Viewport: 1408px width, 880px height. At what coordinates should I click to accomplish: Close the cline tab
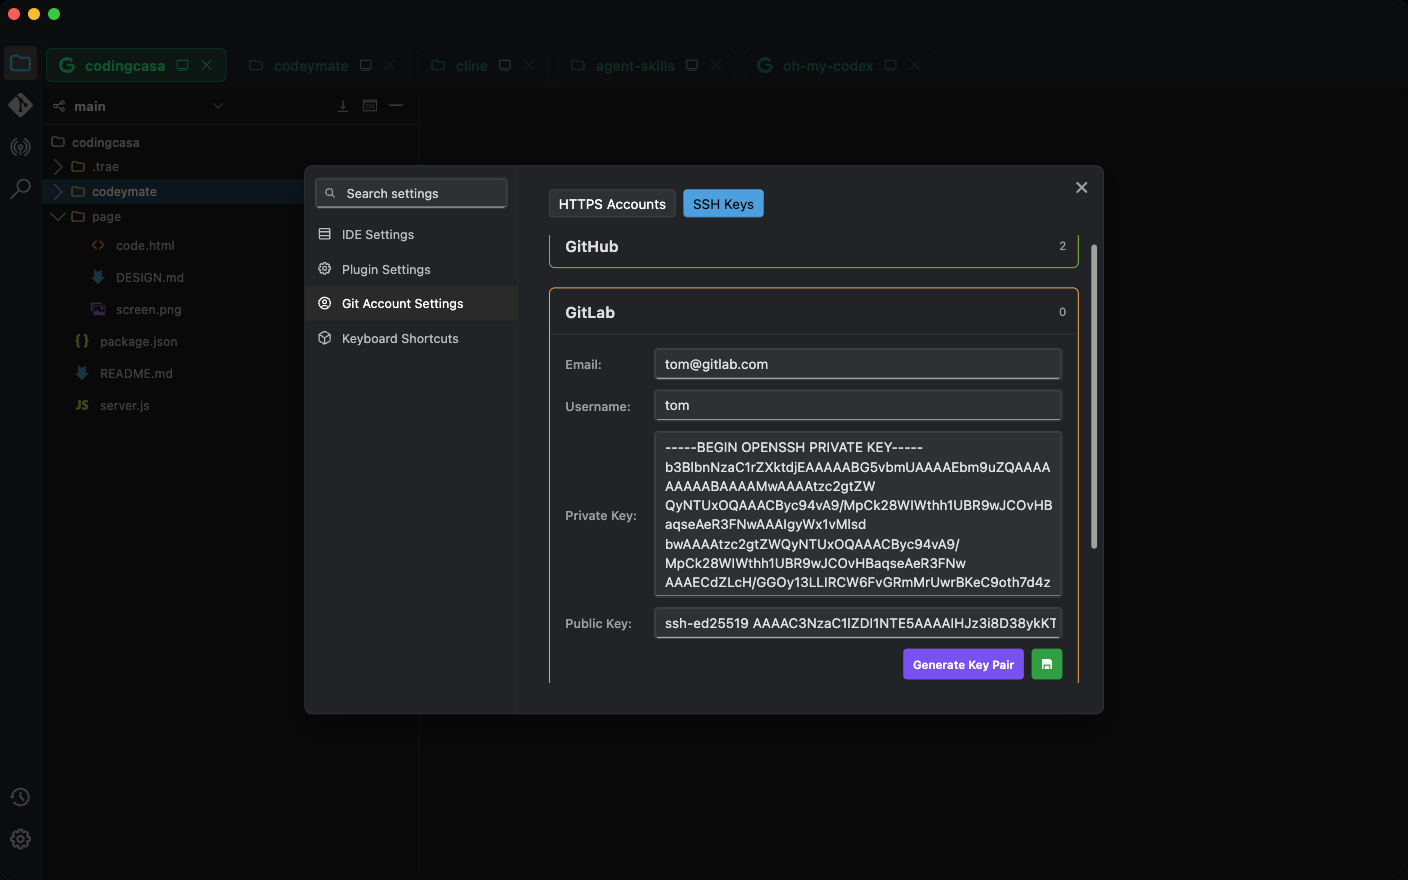coord(529,65)
